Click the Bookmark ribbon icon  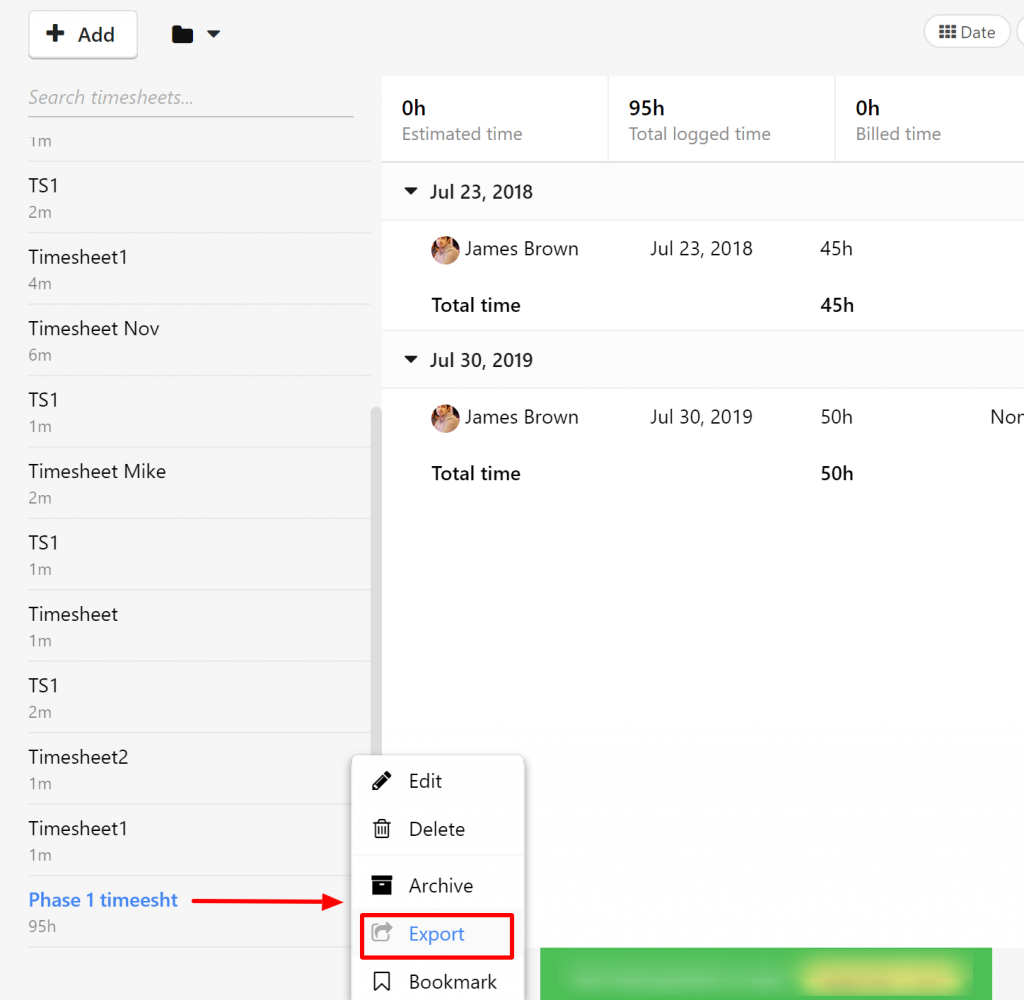point(381,982)
